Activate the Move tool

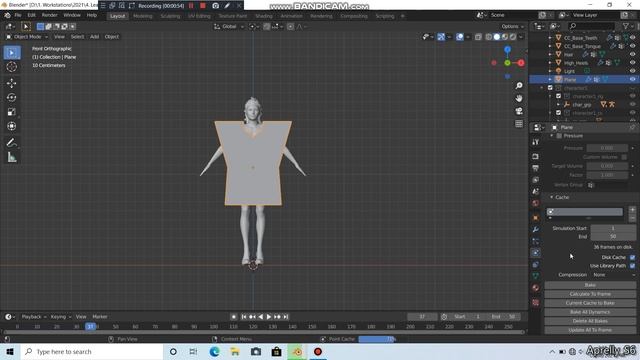point(11,83)
